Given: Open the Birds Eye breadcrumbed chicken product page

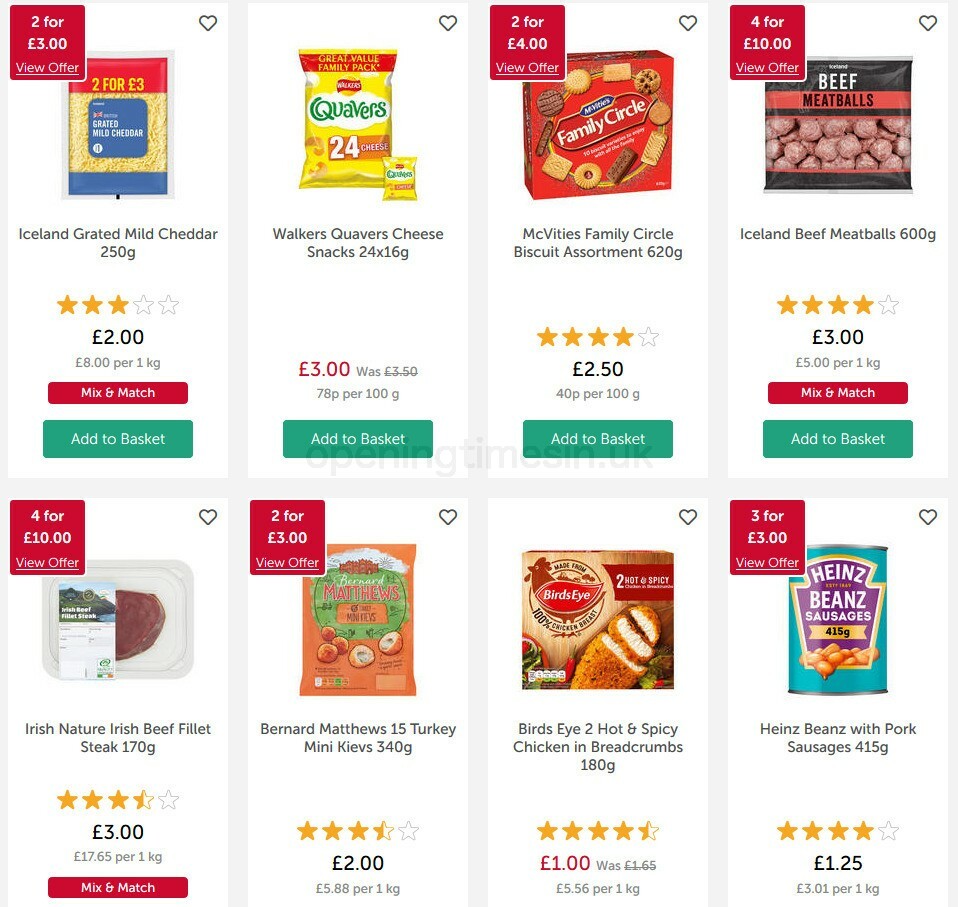Looking at the screenshot, I should point(597,746).
